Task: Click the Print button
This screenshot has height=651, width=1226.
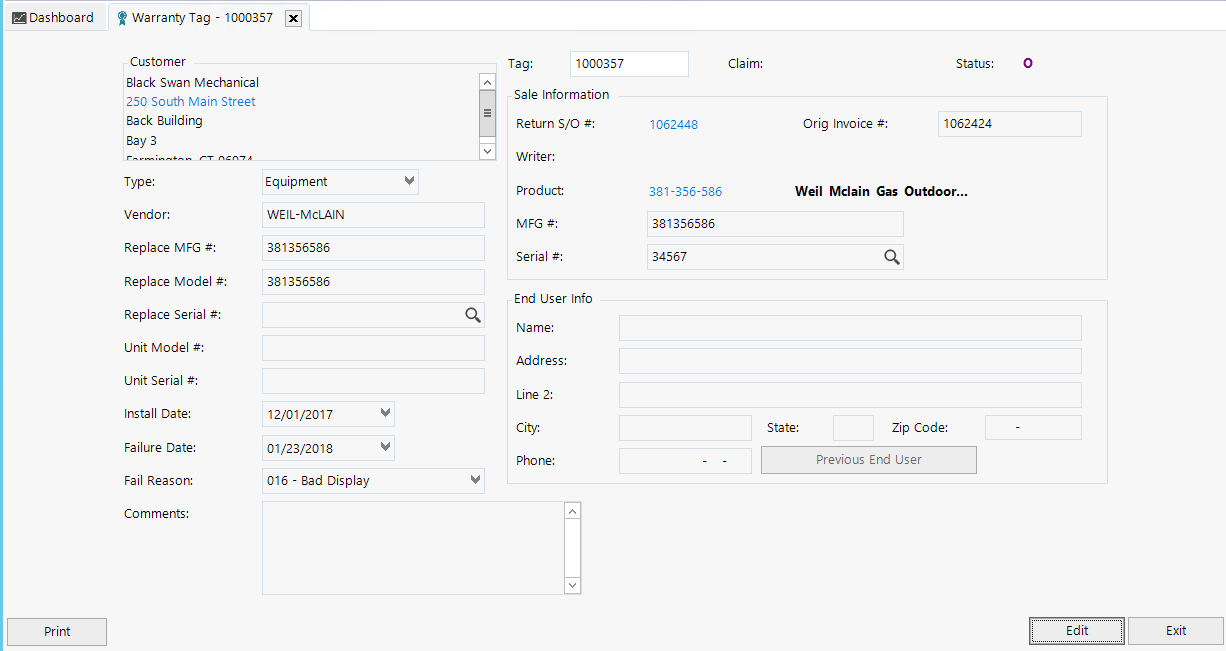Action: point(57,631)
